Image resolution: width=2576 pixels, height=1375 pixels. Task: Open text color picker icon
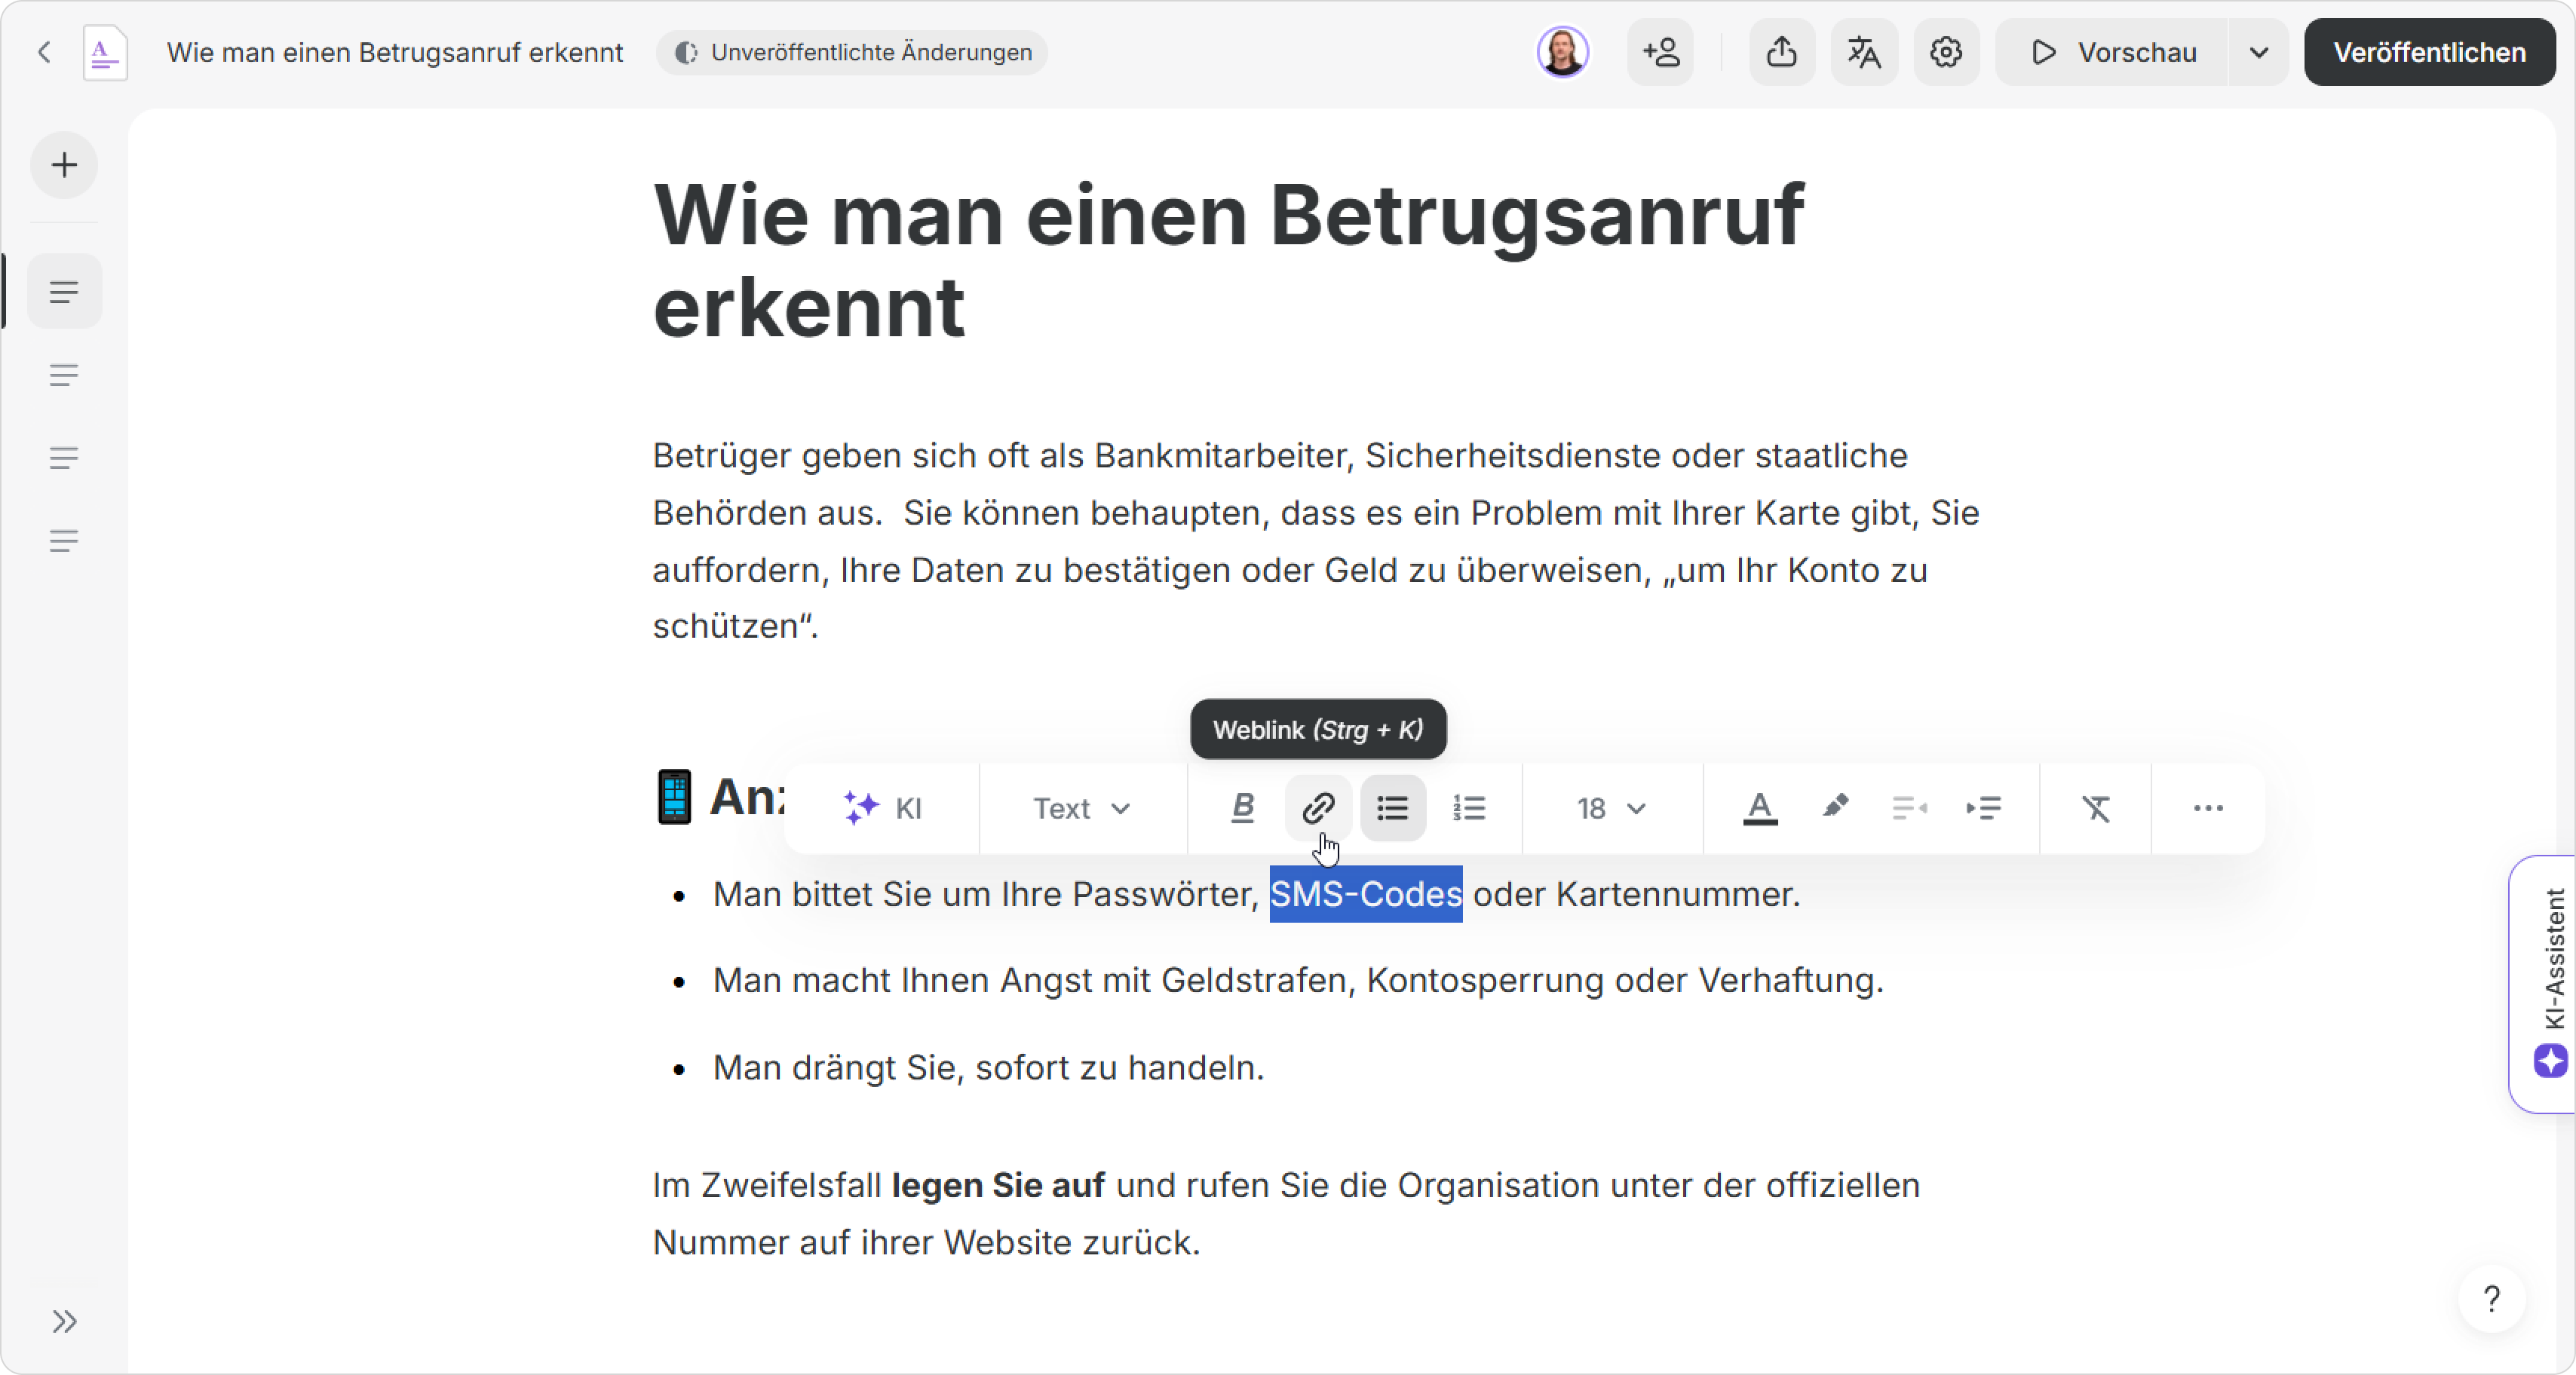point(1760,807)
